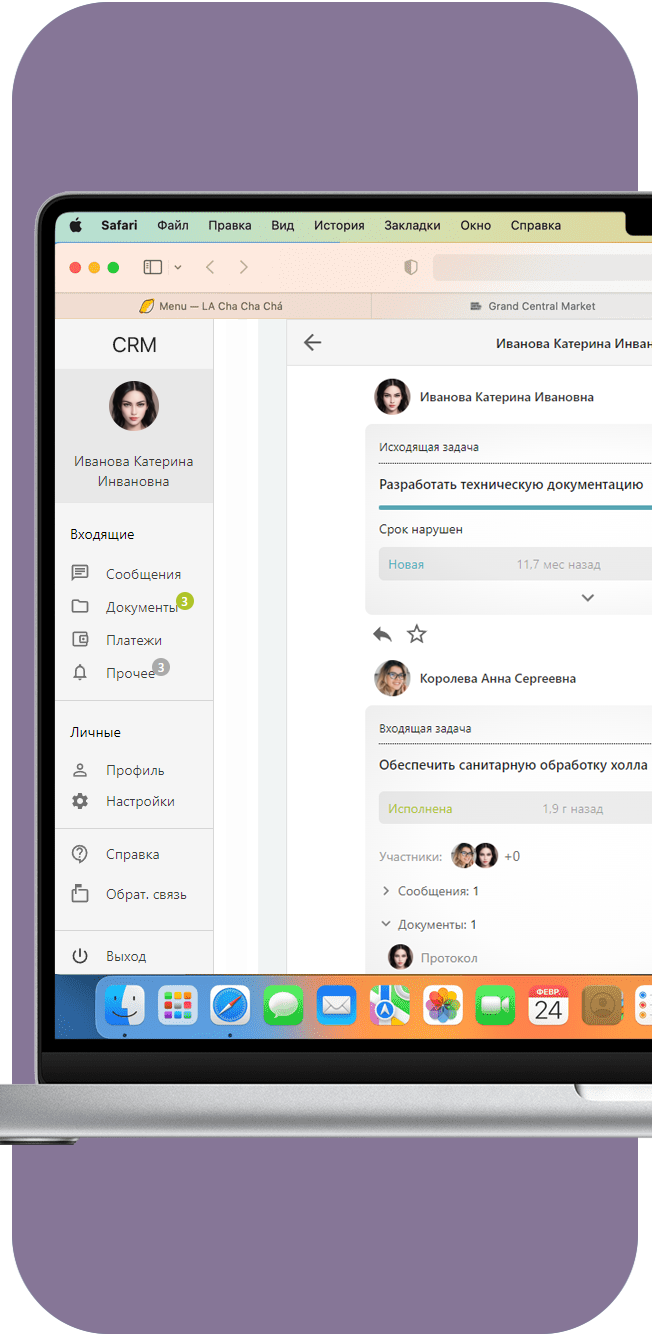Open Сообщения in sidebar
Viewport: 652px width, 1335px height.
(x=143, y=574)
